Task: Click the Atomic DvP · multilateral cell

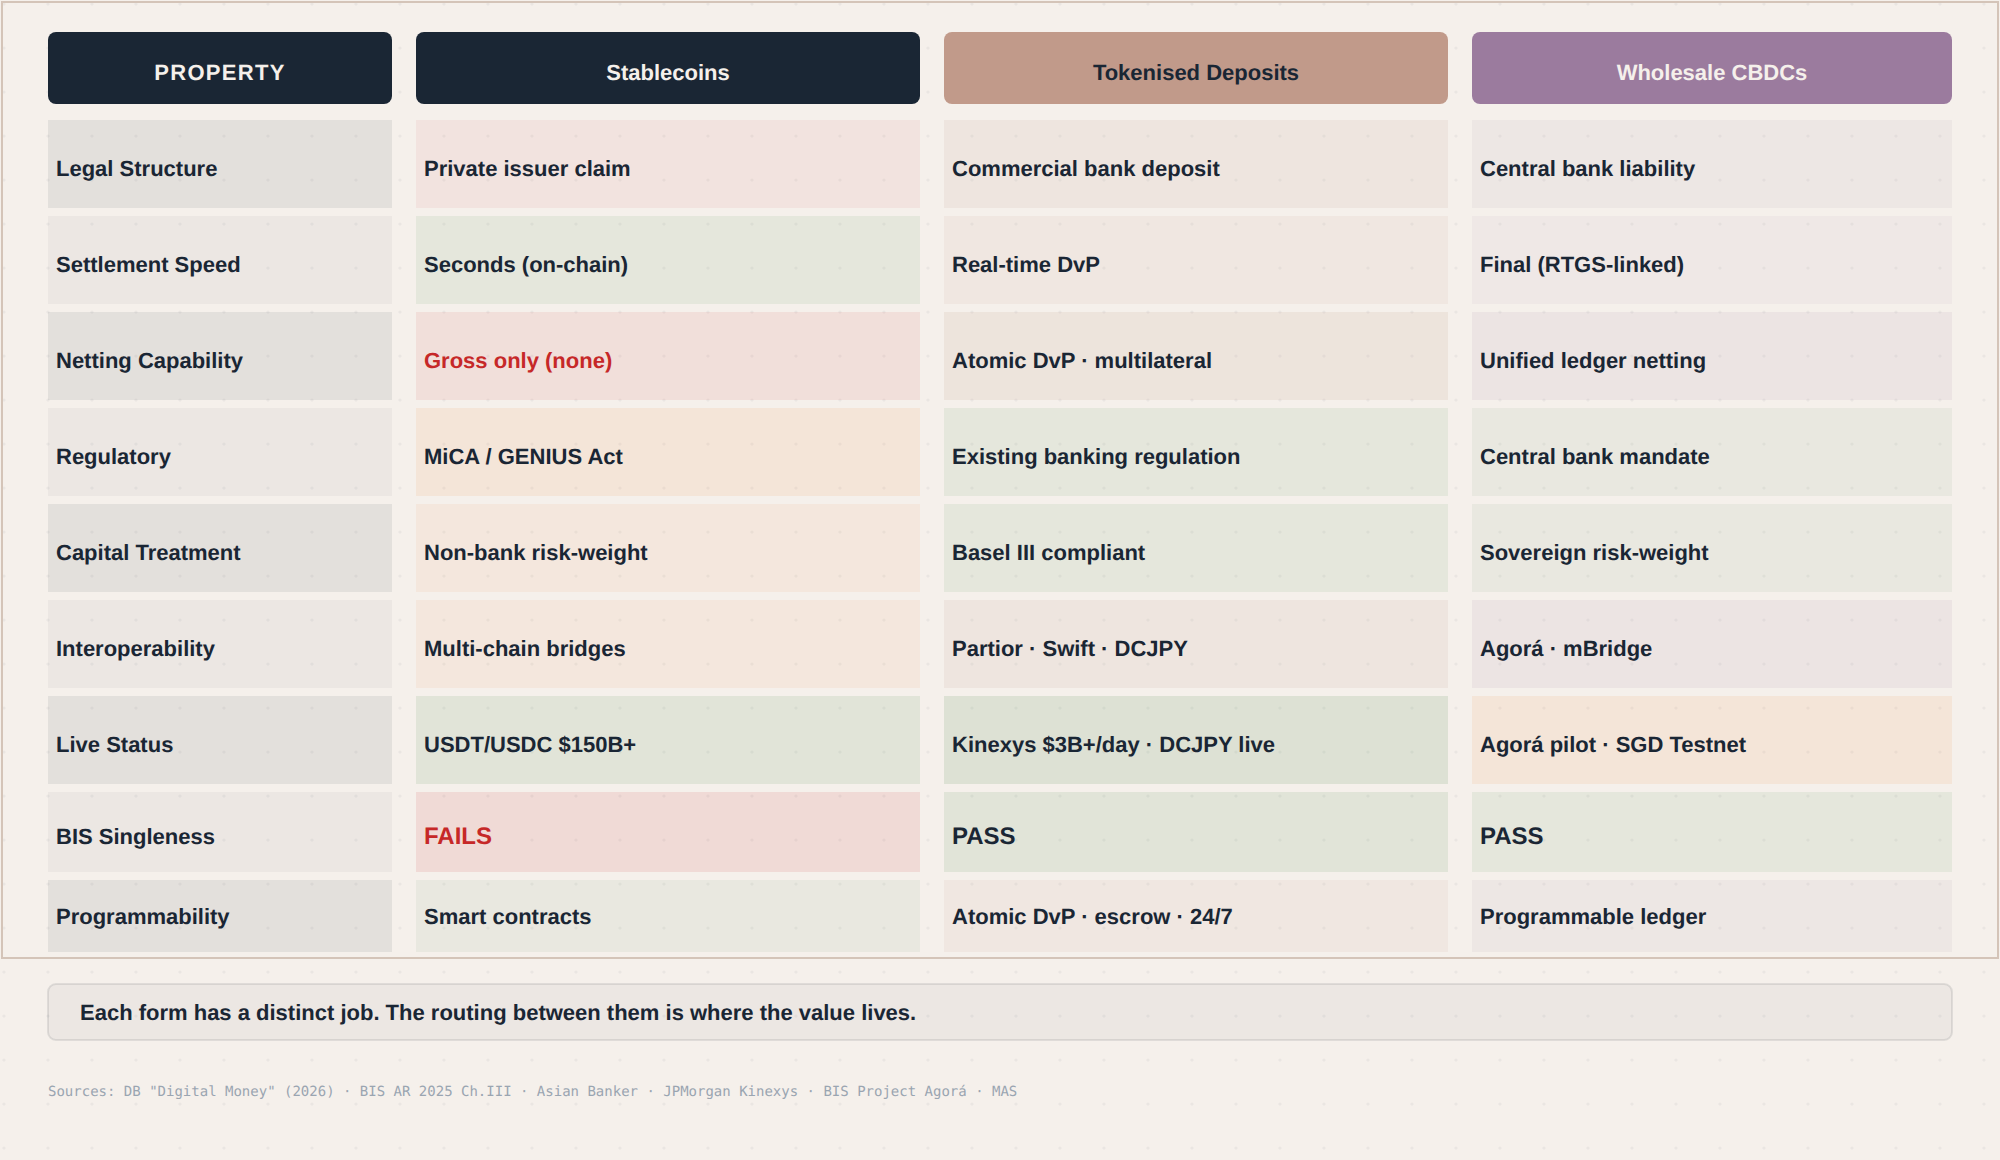Action: (x=1196, y=356)
